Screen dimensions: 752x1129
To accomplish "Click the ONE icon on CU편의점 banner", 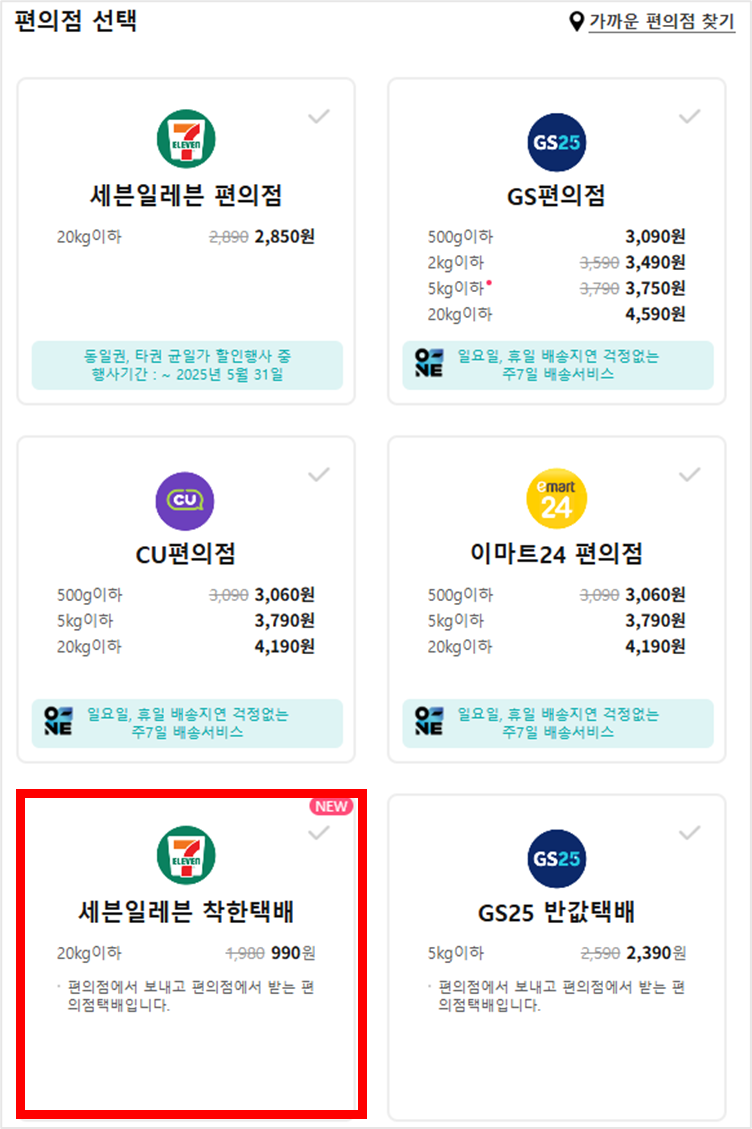I will pyautogui.click(x=59, y=719).
